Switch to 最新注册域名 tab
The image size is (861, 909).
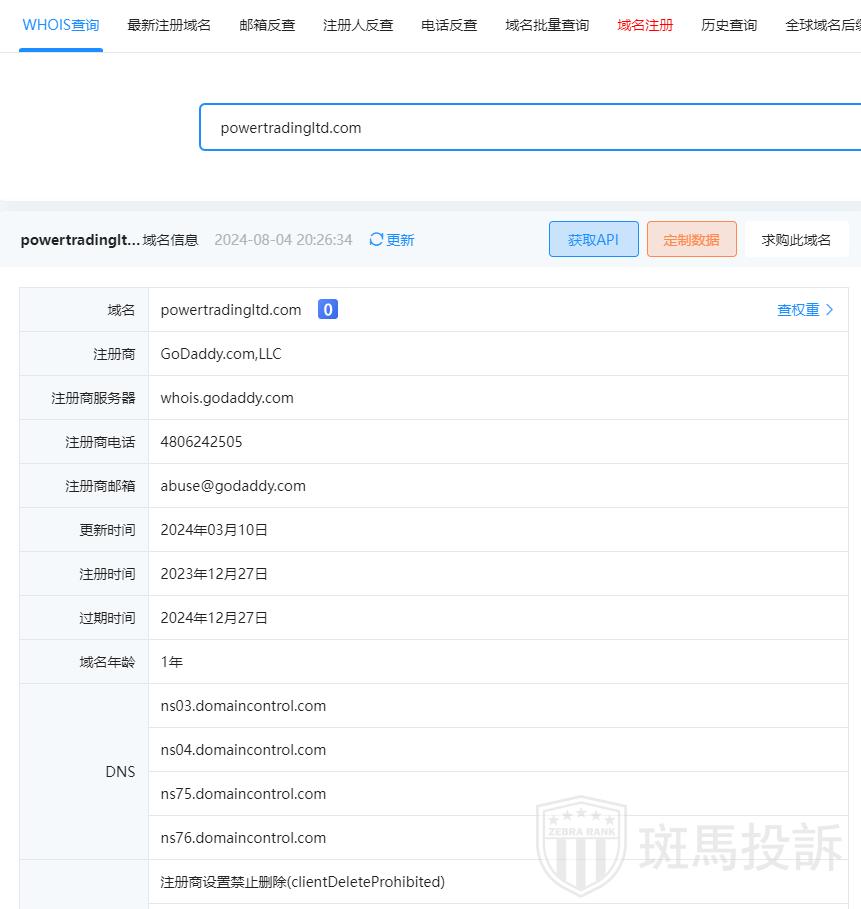point(169,25)
